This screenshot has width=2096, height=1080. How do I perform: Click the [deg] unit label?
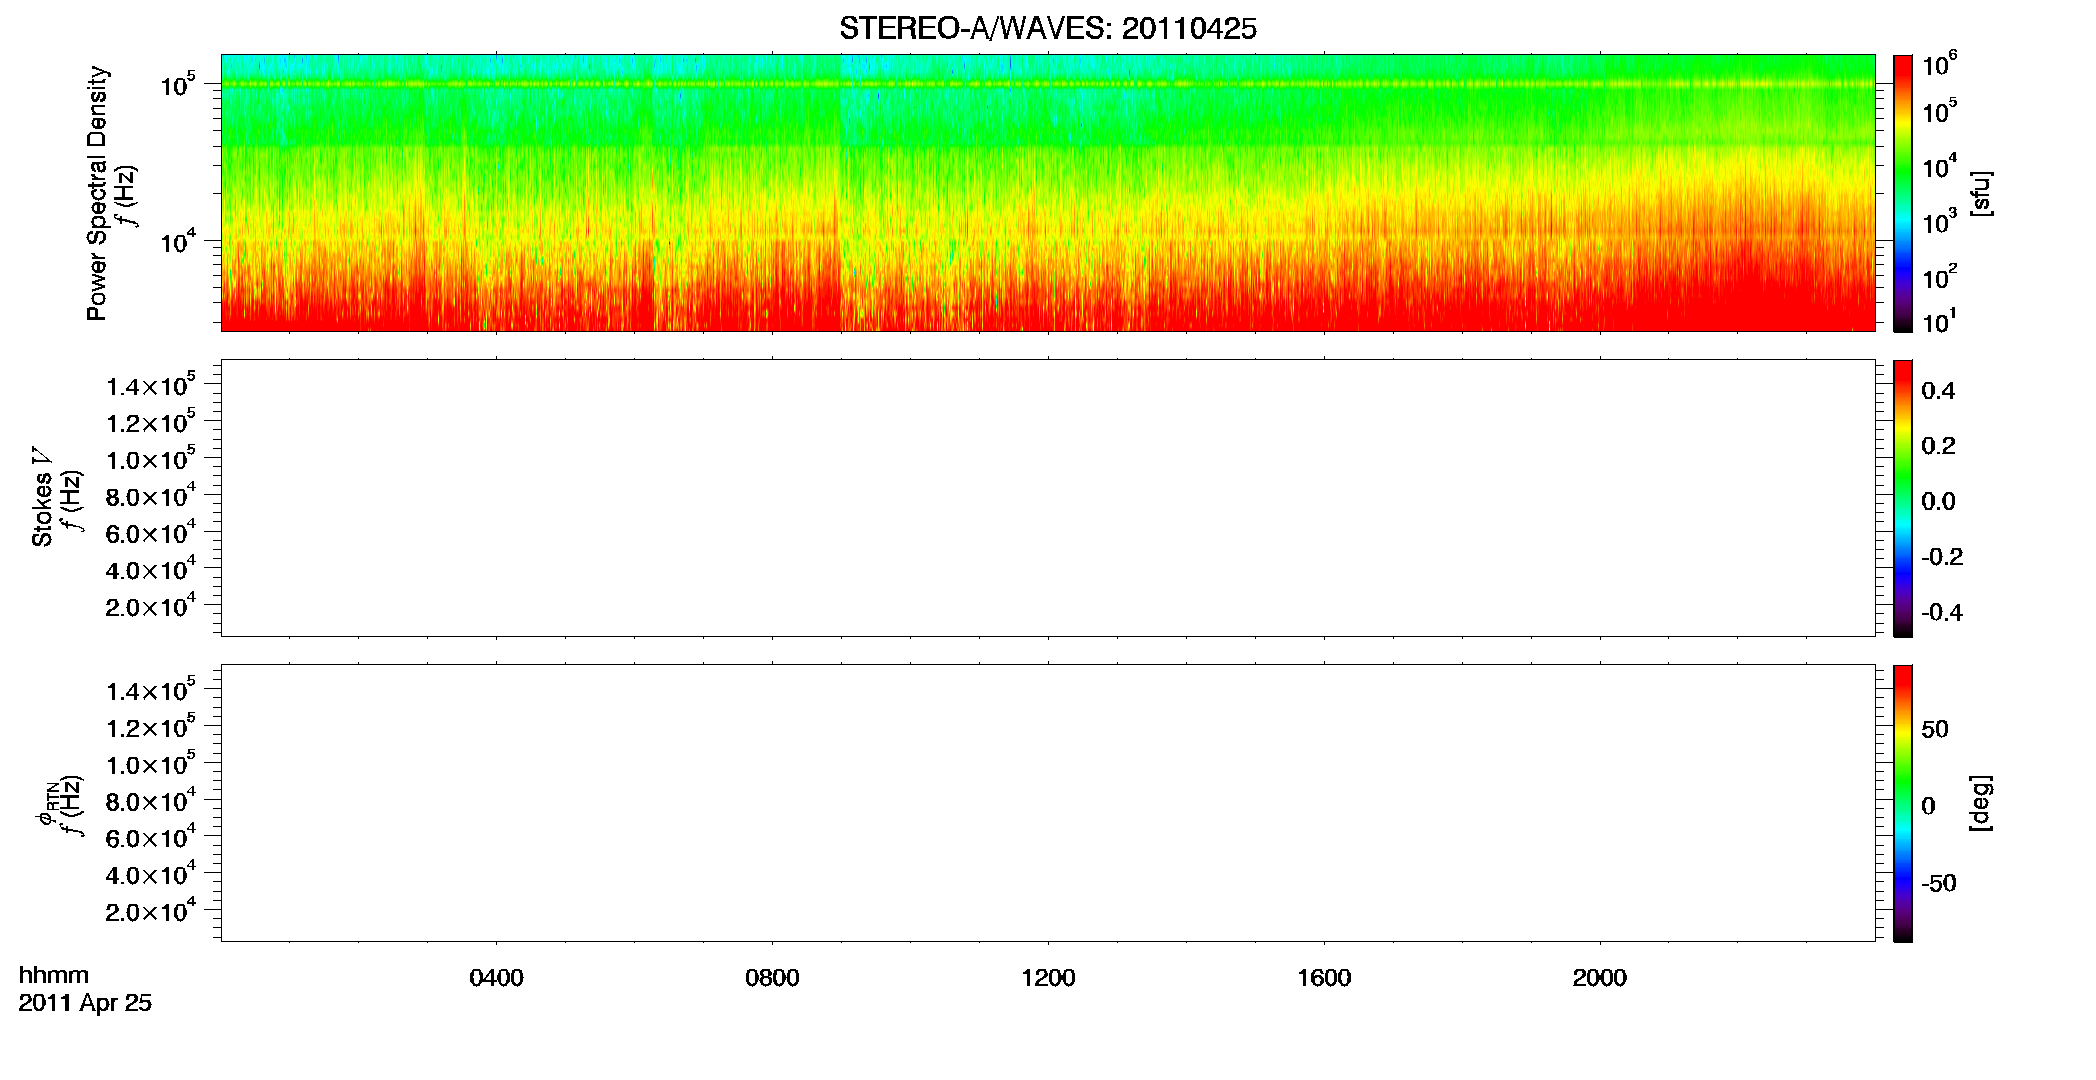pyautogui.click(x=1981, y=803)
